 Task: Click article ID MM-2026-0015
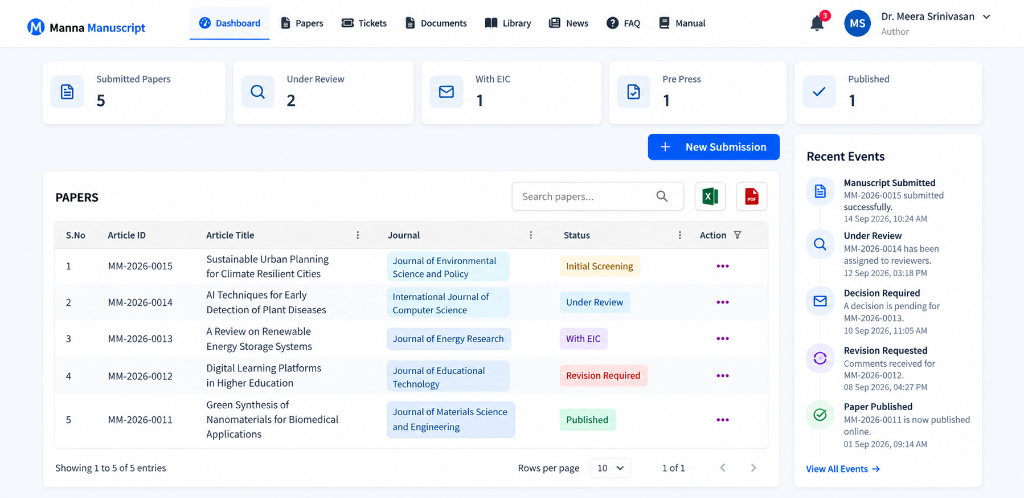tap(140, 266)
